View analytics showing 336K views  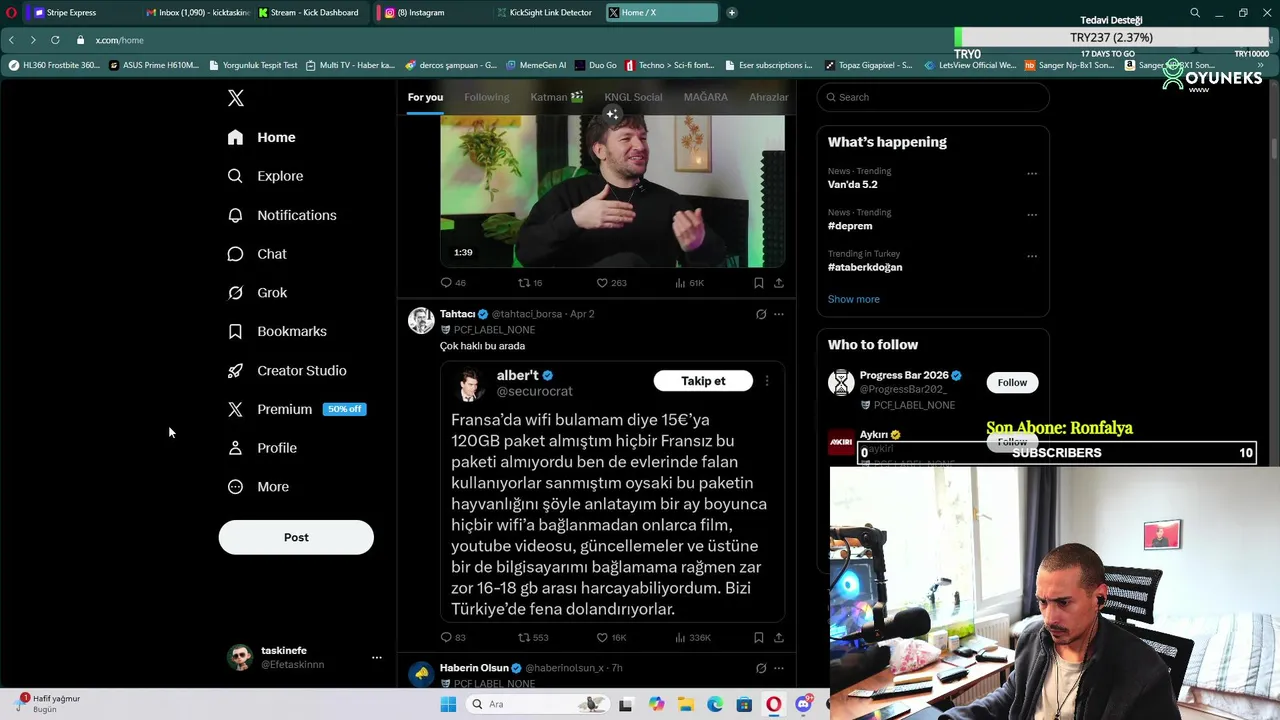(x=693, y=637)
